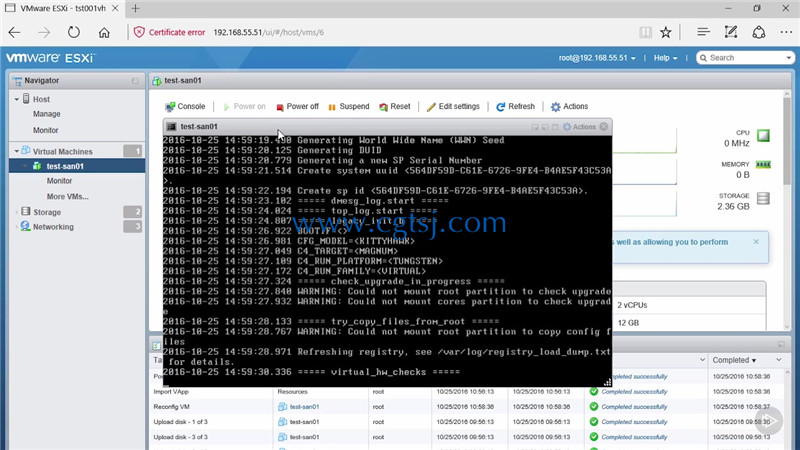Open console window Actions menu

tap(579, 127)
